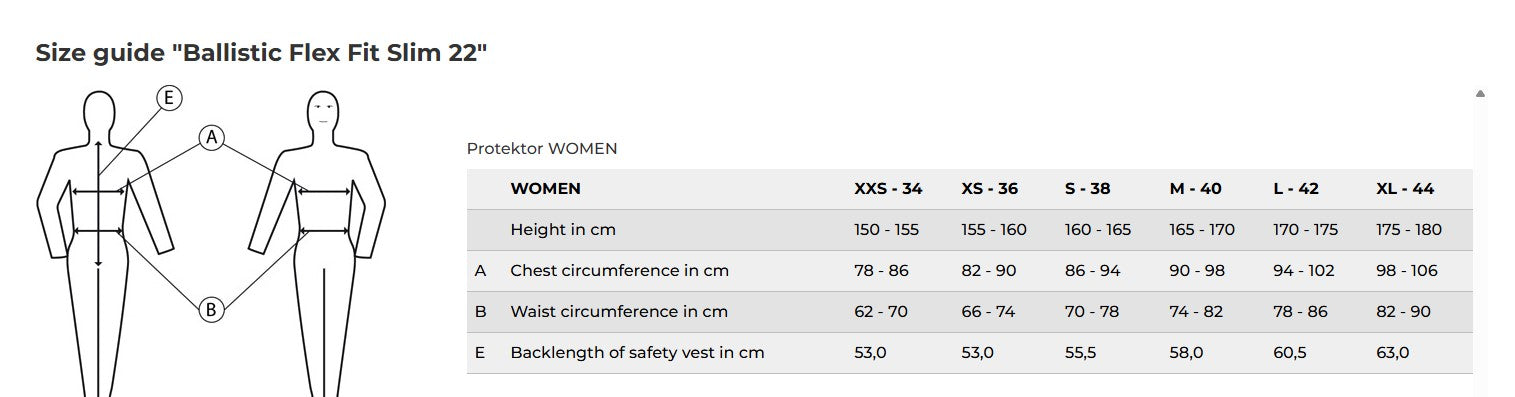Click Waist circumference in cm row label

pos(619,312)
